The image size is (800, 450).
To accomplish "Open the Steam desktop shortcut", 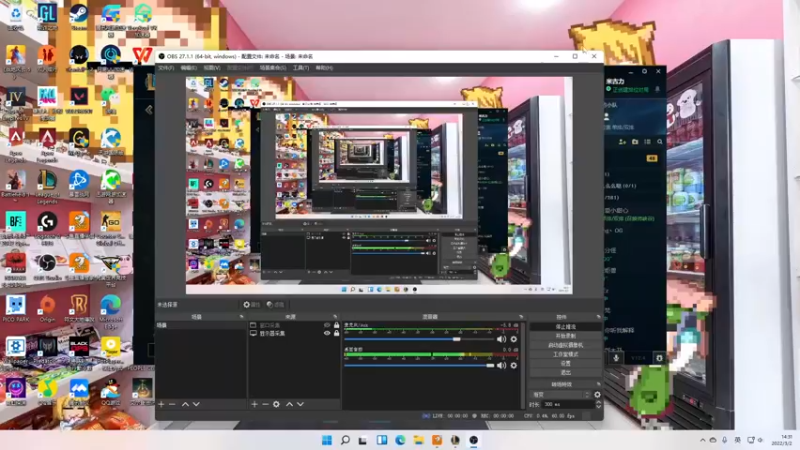I will coord(79,16).
